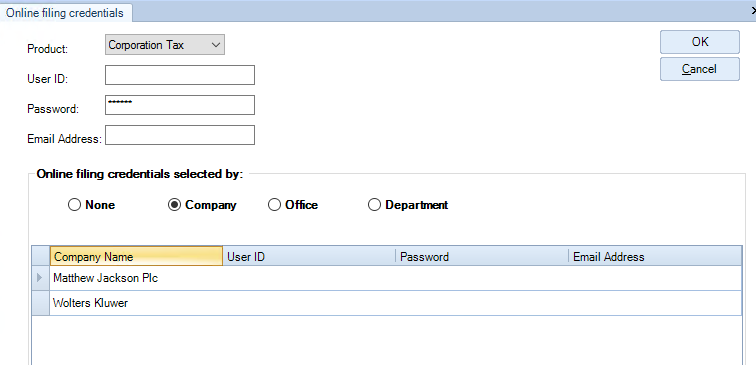Click User ID cell for Wolters Kluwer

309,303
